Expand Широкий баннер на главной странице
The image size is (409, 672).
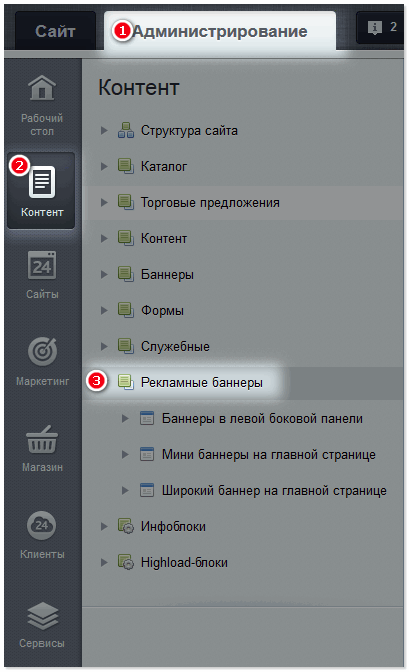click(125, 490)
